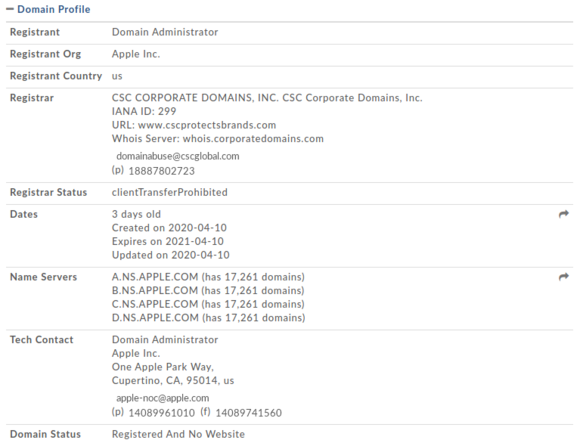Select the CSC CORPORATE DOMAINS registrar line
Screen dimensions: 580x446
point(267,98)
